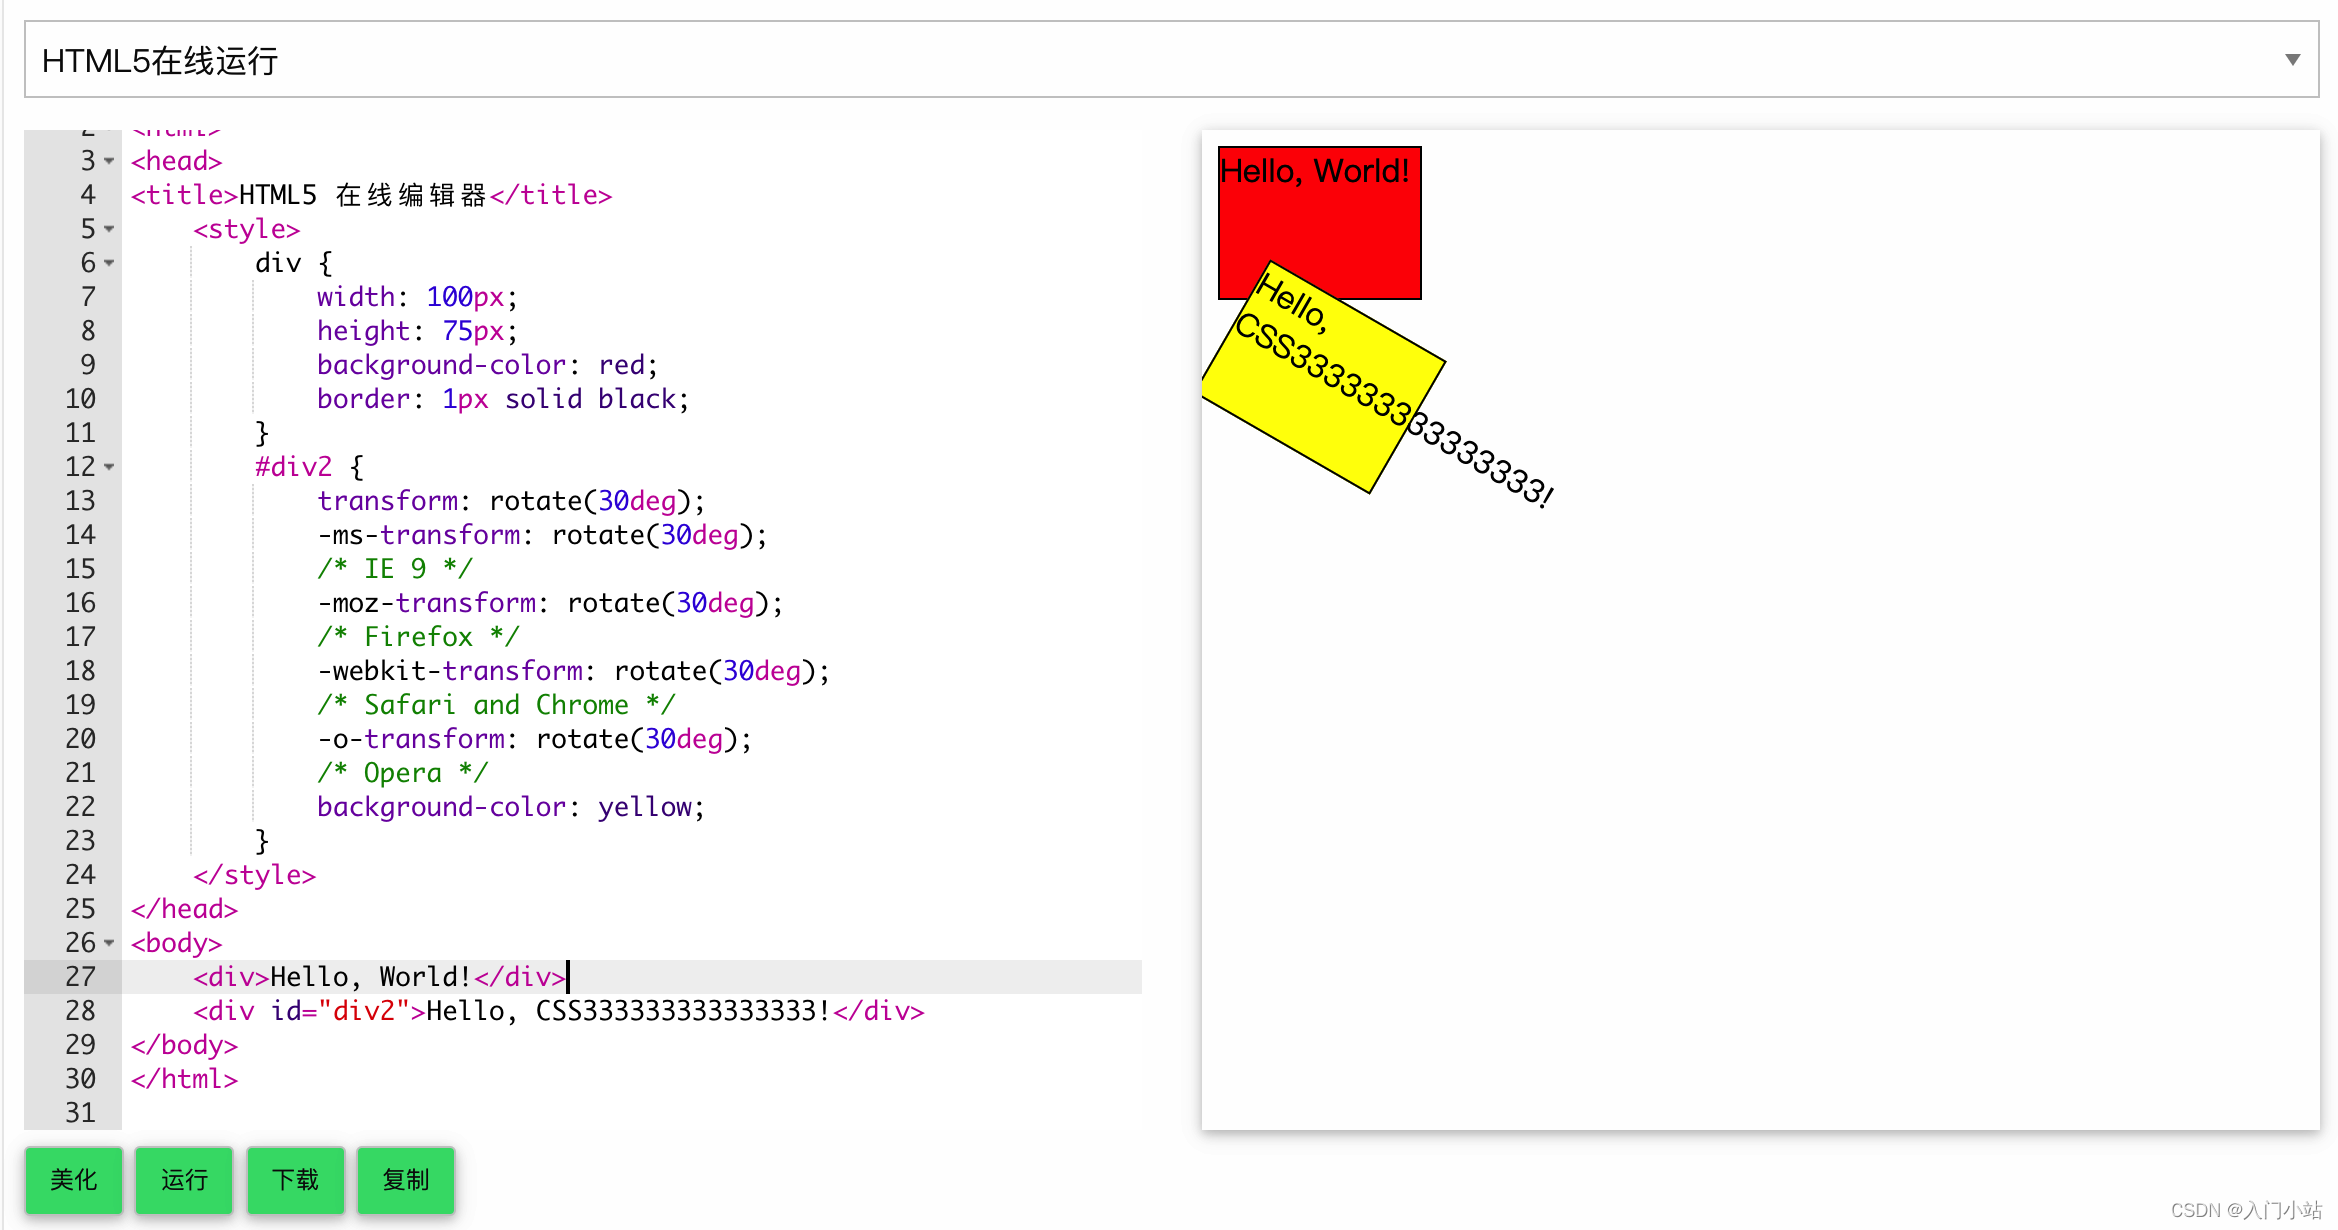Click the background-color: yellow line
Image resolution: width=2338 pixels, height=1230 pixels.
tap(510, 807)
